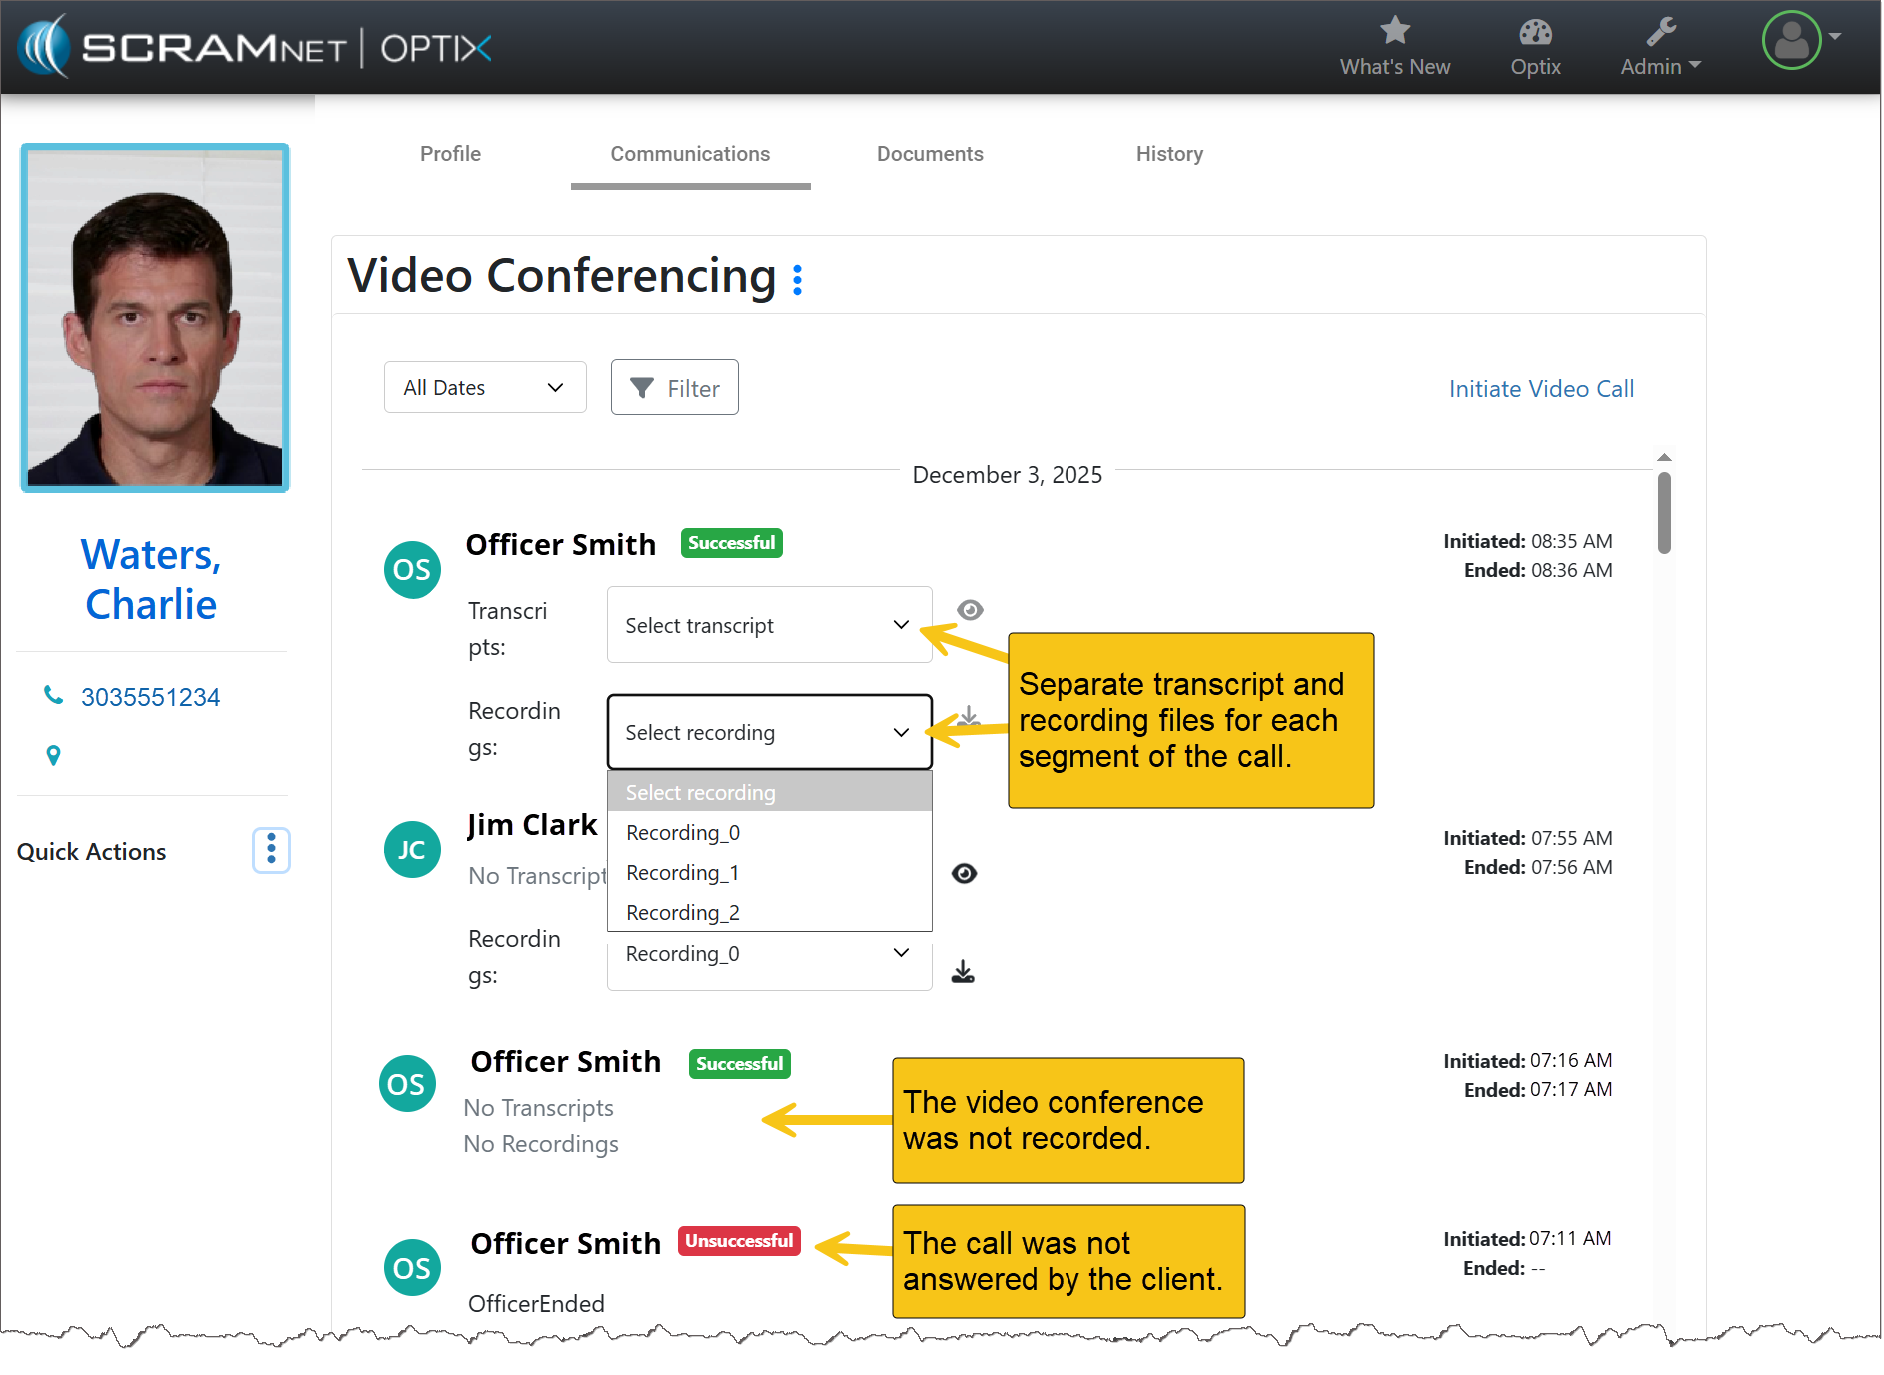Click the Optix dashboard icon
1884x1375 pixels.
[1534, 34]
